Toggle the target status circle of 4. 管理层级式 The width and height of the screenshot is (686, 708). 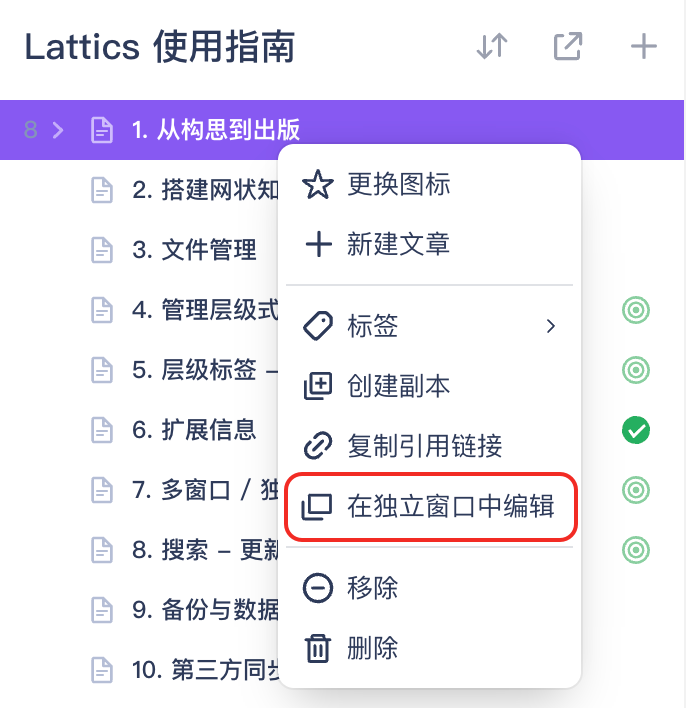[x=636, y=310]
